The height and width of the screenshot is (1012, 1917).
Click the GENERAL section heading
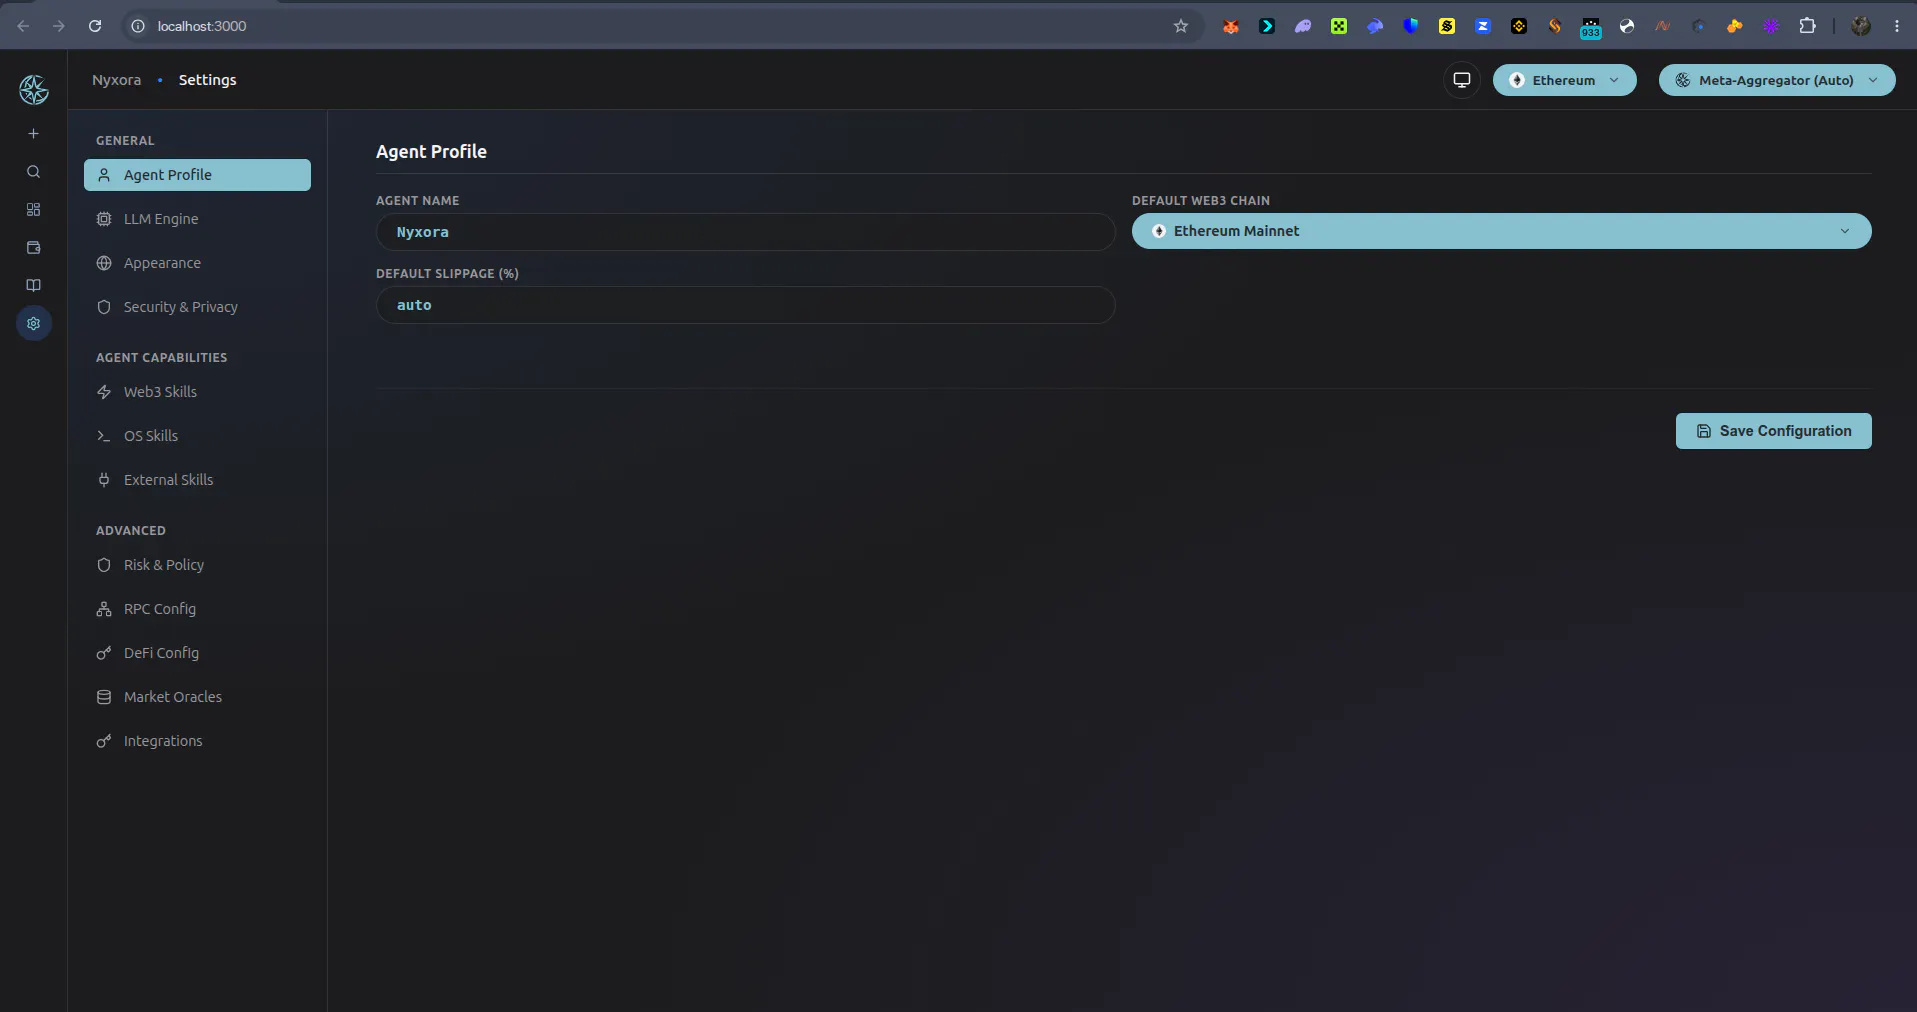pyautogui.click(x=125, y=141)
